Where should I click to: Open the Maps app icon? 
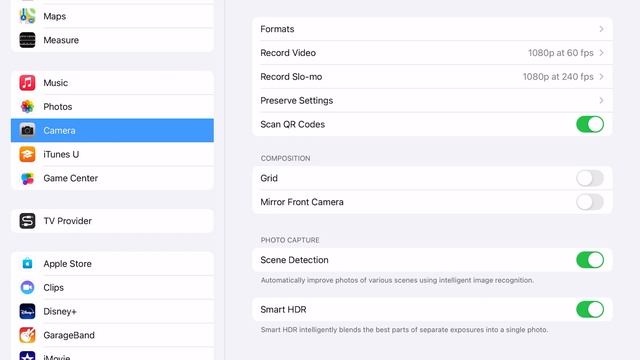click(x=27, y=16)
